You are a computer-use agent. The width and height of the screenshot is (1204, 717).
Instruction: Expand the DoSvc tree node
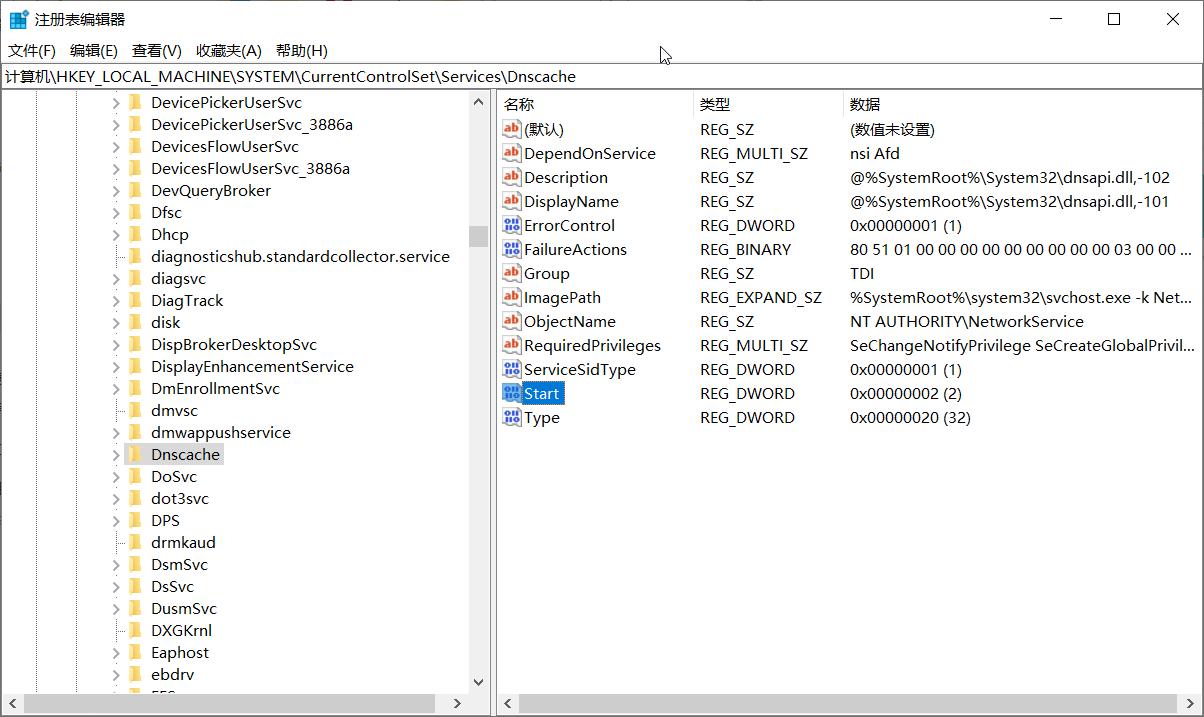(117, 476)
